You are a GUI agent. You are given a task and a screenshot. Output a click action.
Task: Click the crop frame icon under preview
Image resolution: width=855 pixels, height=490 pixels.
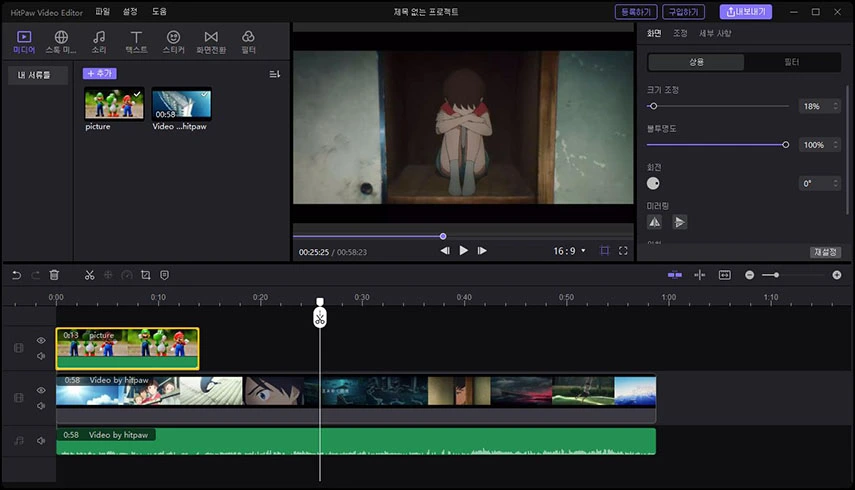point(605,251)
